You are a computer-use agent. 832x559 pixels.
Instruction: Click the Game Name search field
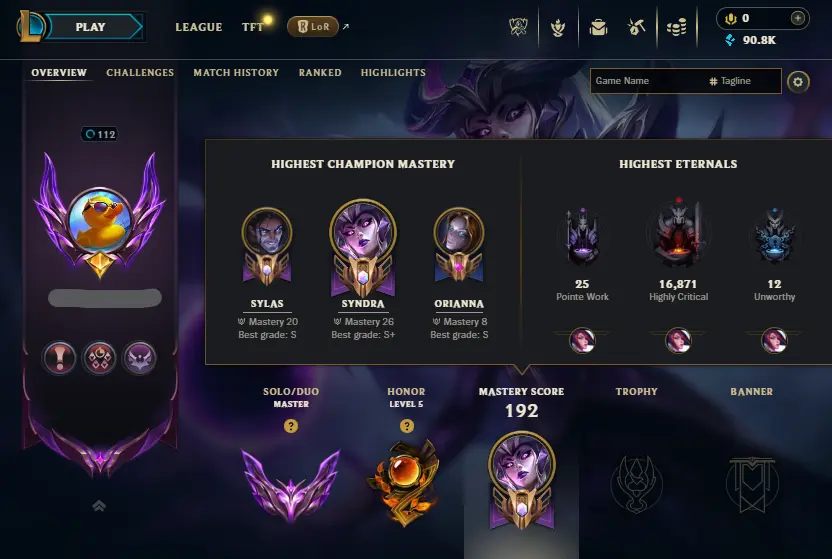pos(648,81)
